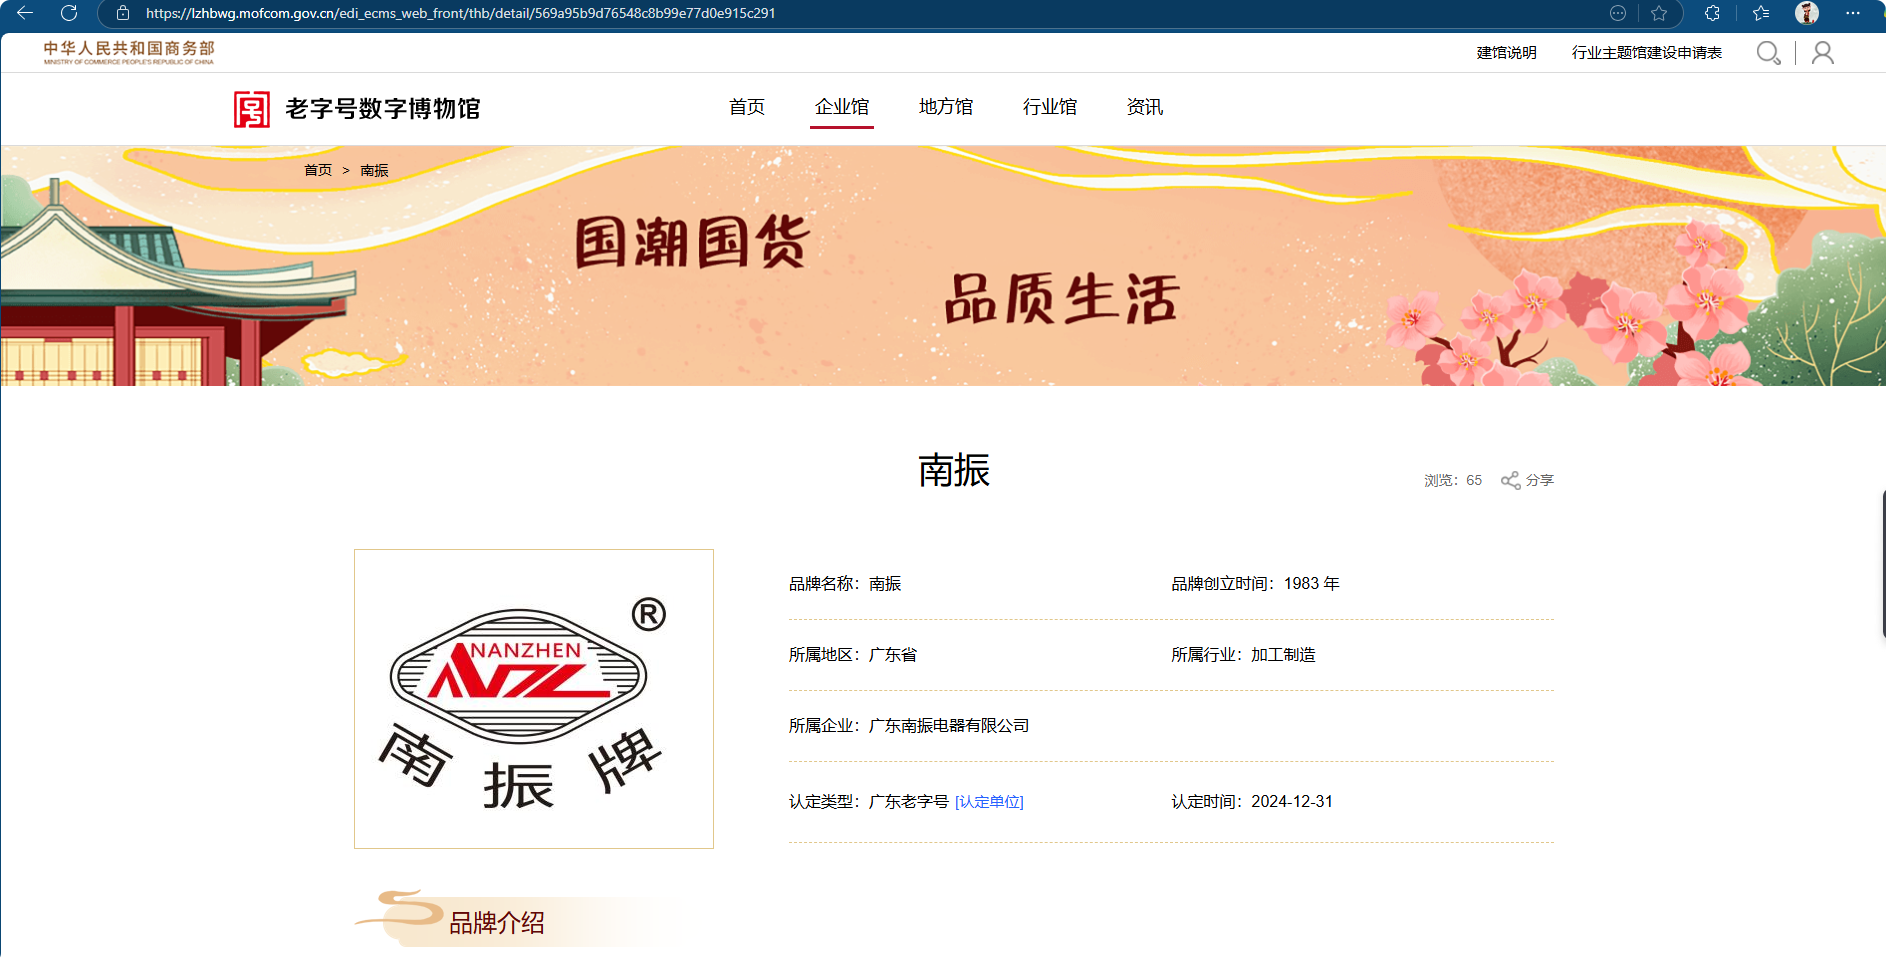Click the browser profile avatar
This screenshot has width=1886, height=963.
coord(1806,13)
